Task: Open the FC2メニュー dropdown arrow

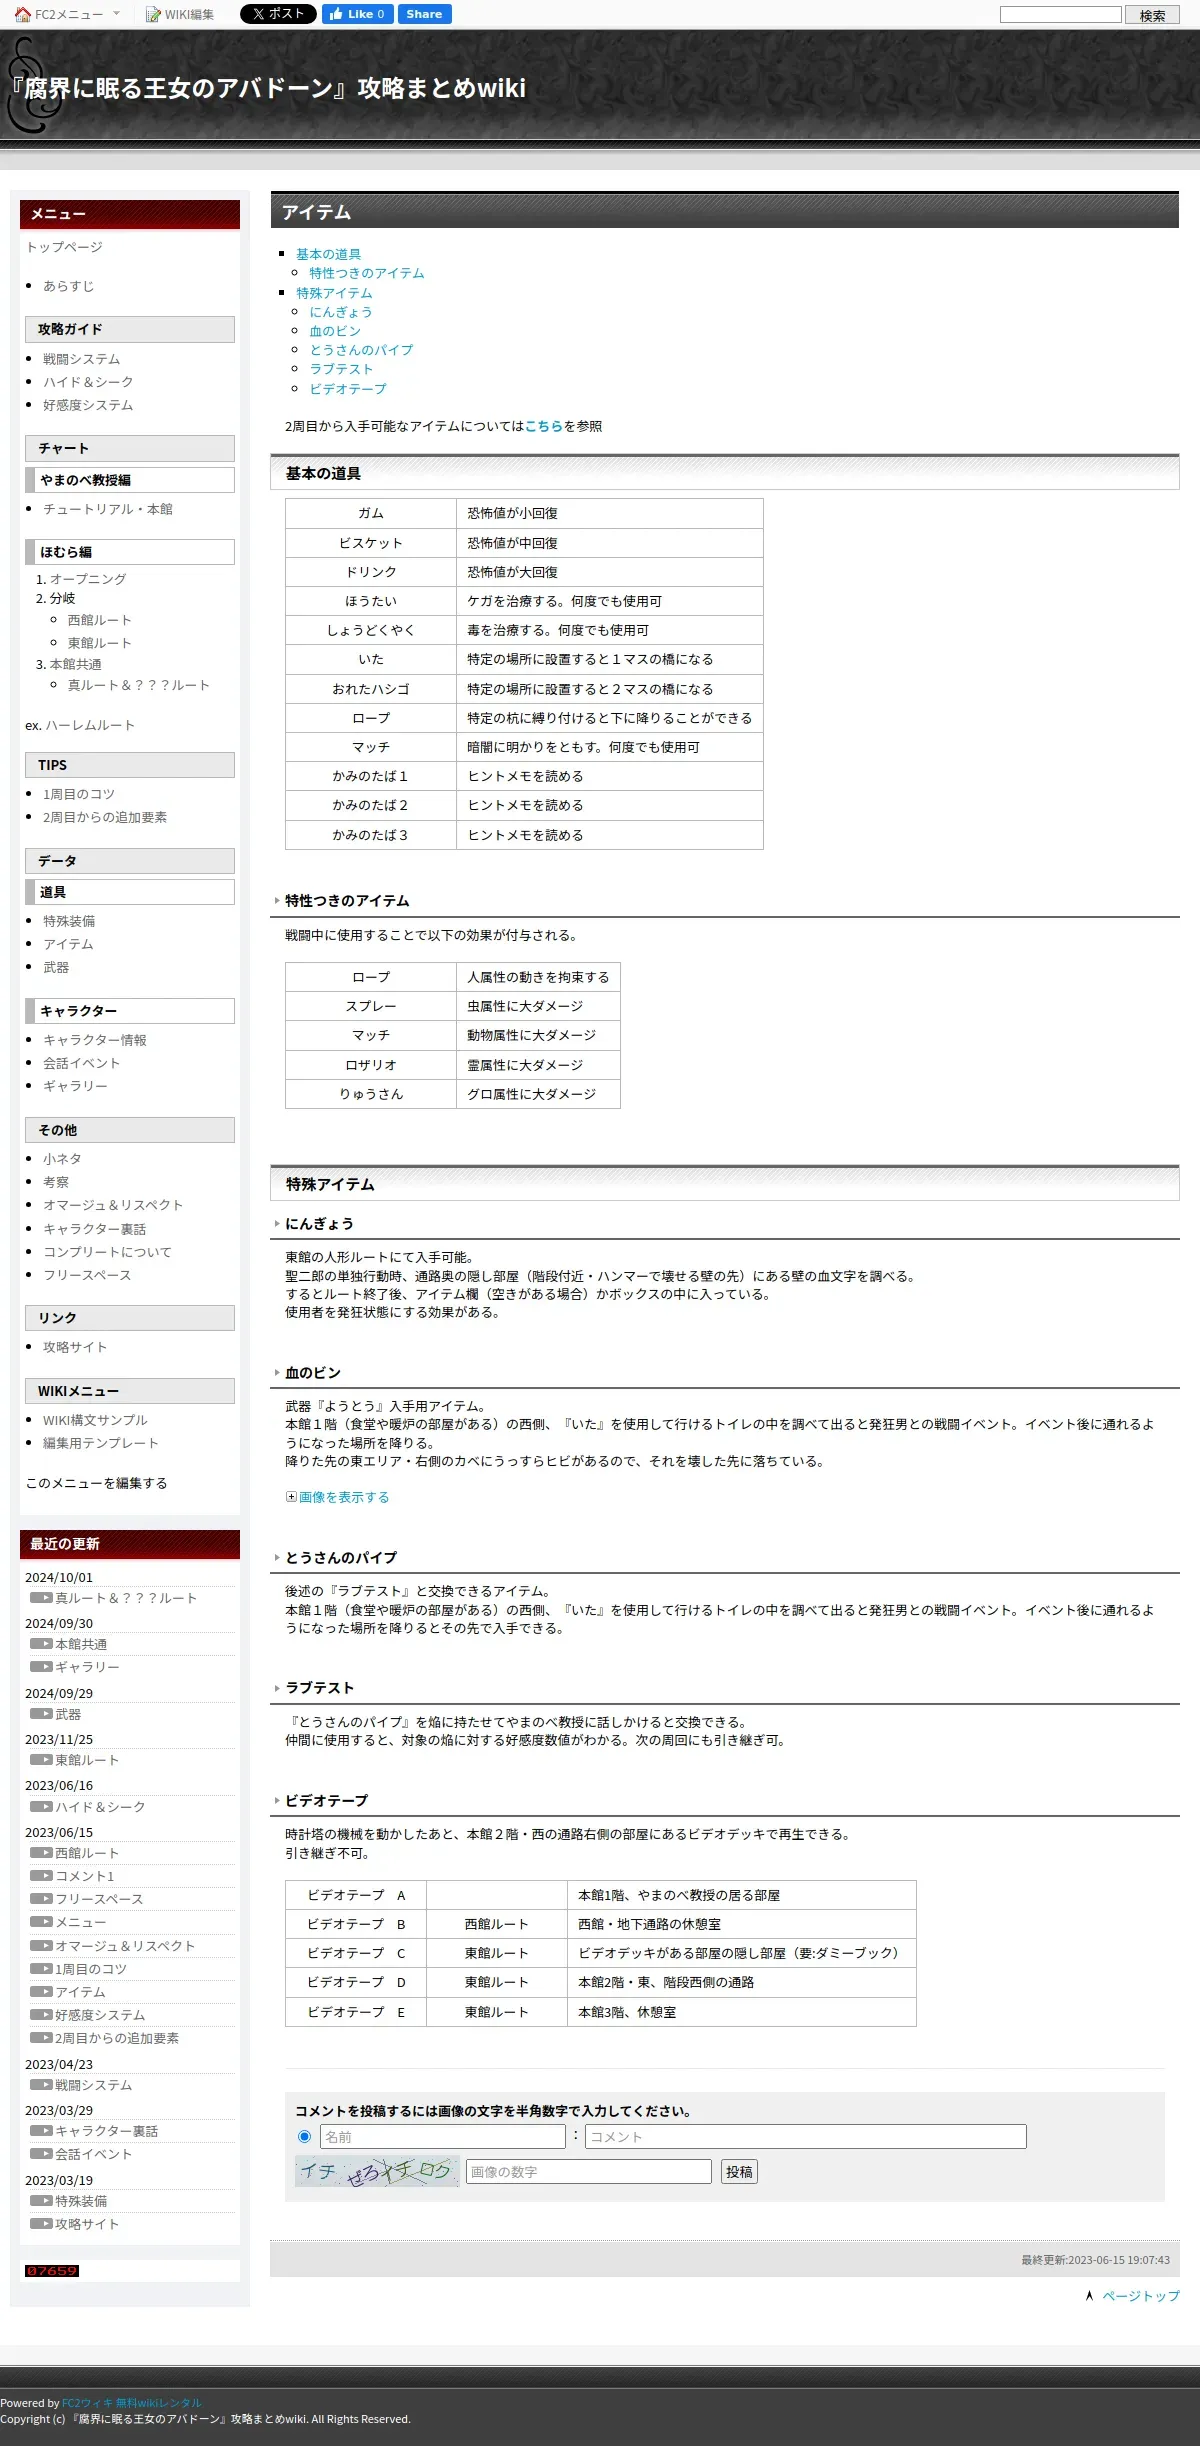Action: (117, 14)
